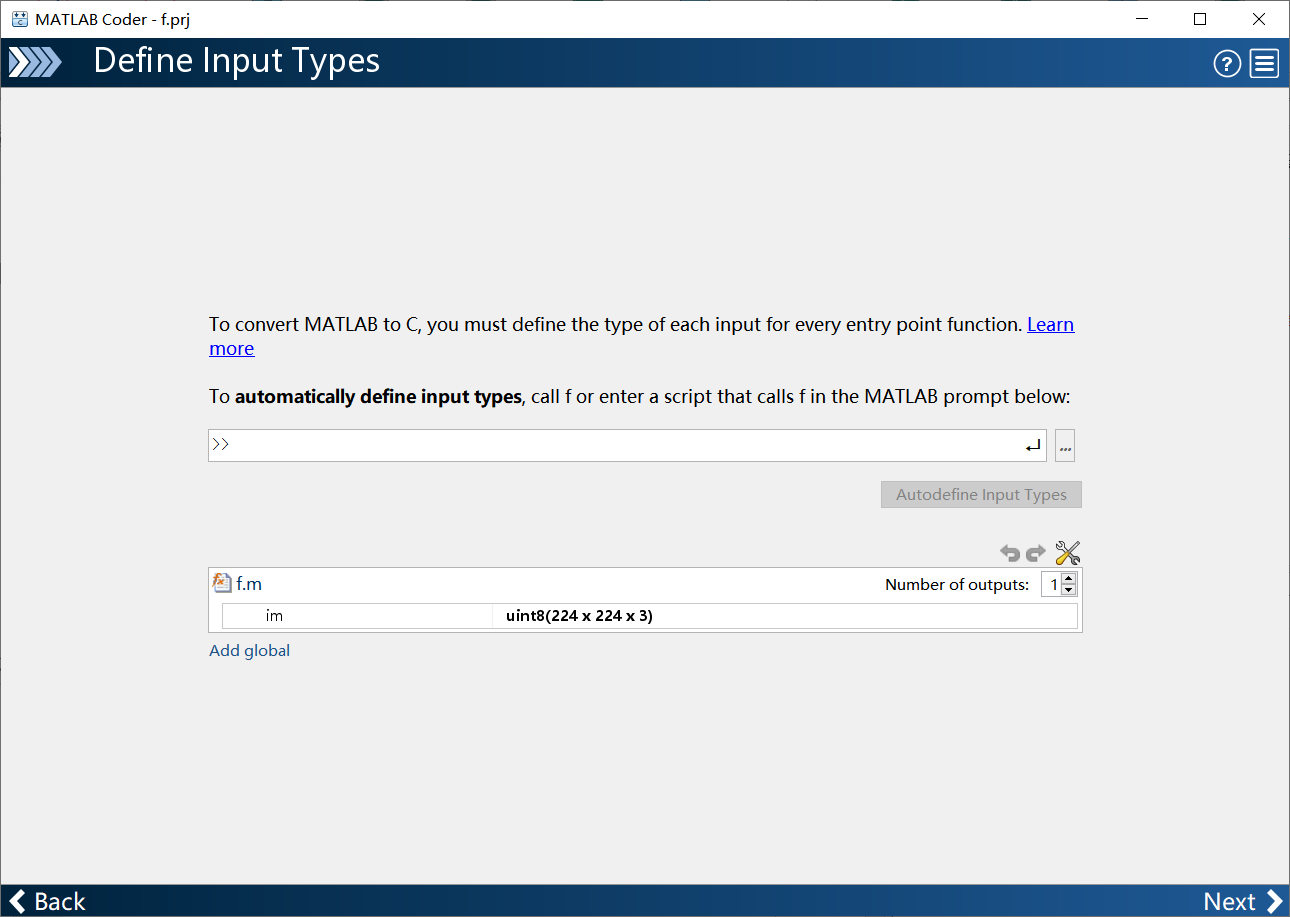Edit the uint8(224 x 224 x 3) type
Screen dimensions: 1290x917
pyautogui.click(x=785, y=616)
